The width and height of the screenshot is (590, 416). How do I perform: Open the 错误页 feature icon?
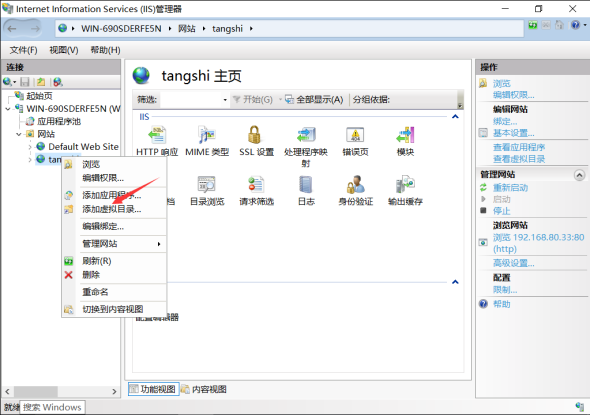point(355,141)
